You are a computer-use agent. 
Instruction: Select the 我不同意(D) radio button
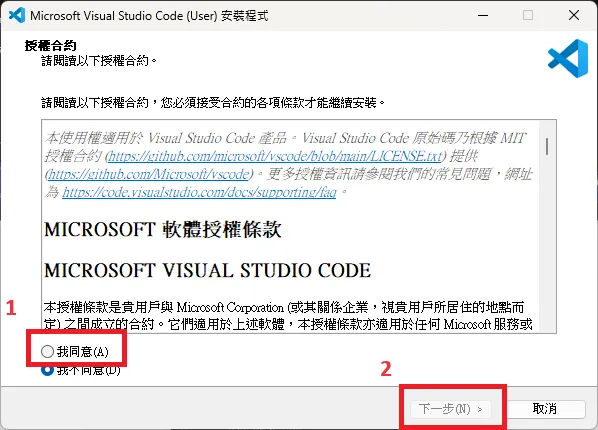pos(47,370)
